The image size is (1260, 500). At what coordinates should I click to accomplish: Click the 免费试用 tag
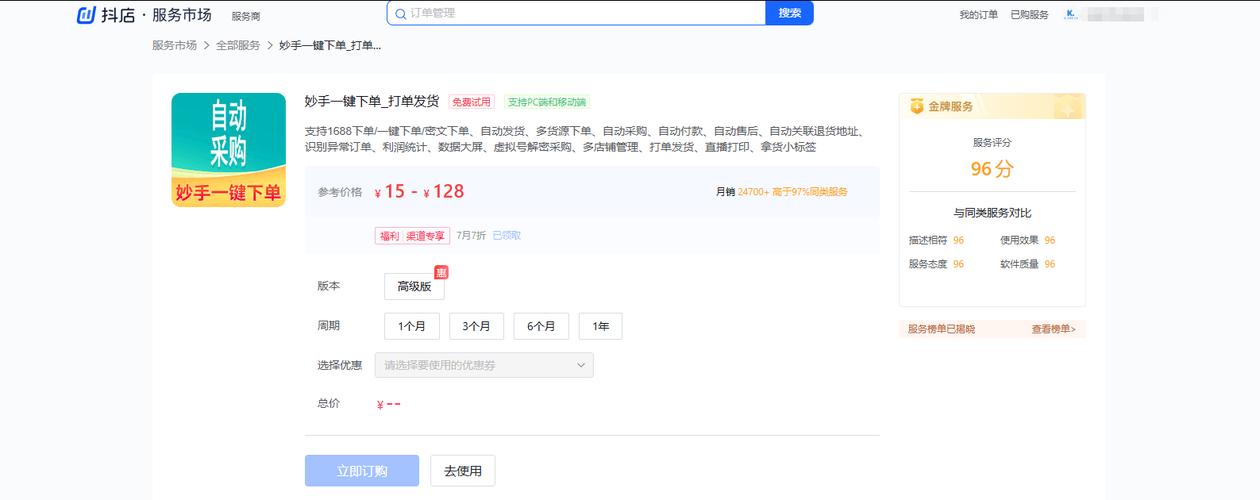pos(471,102)
